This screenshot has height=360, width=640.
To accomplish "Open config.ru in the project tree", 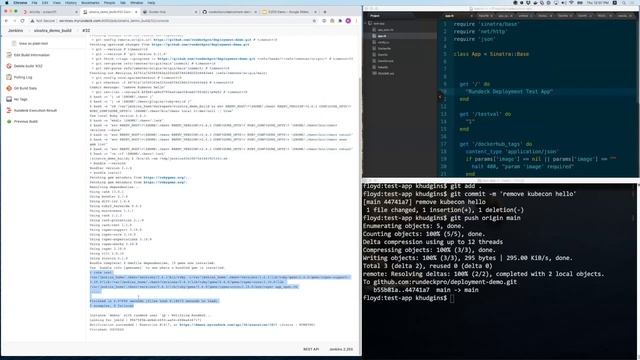I will [383, 42].
